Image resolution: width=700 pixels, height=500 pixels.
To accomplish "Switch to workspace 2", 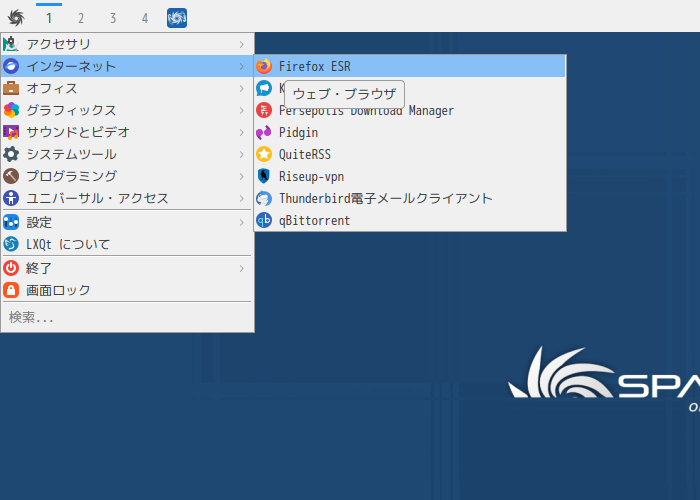I will point(81,18).
